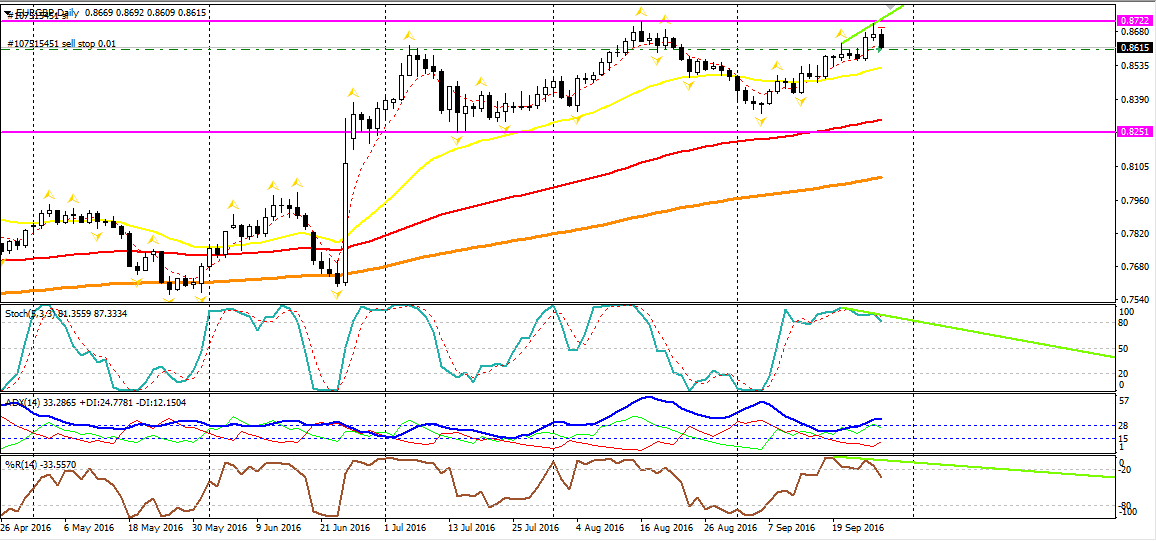Click the 18 May 2016 date label

156,528
